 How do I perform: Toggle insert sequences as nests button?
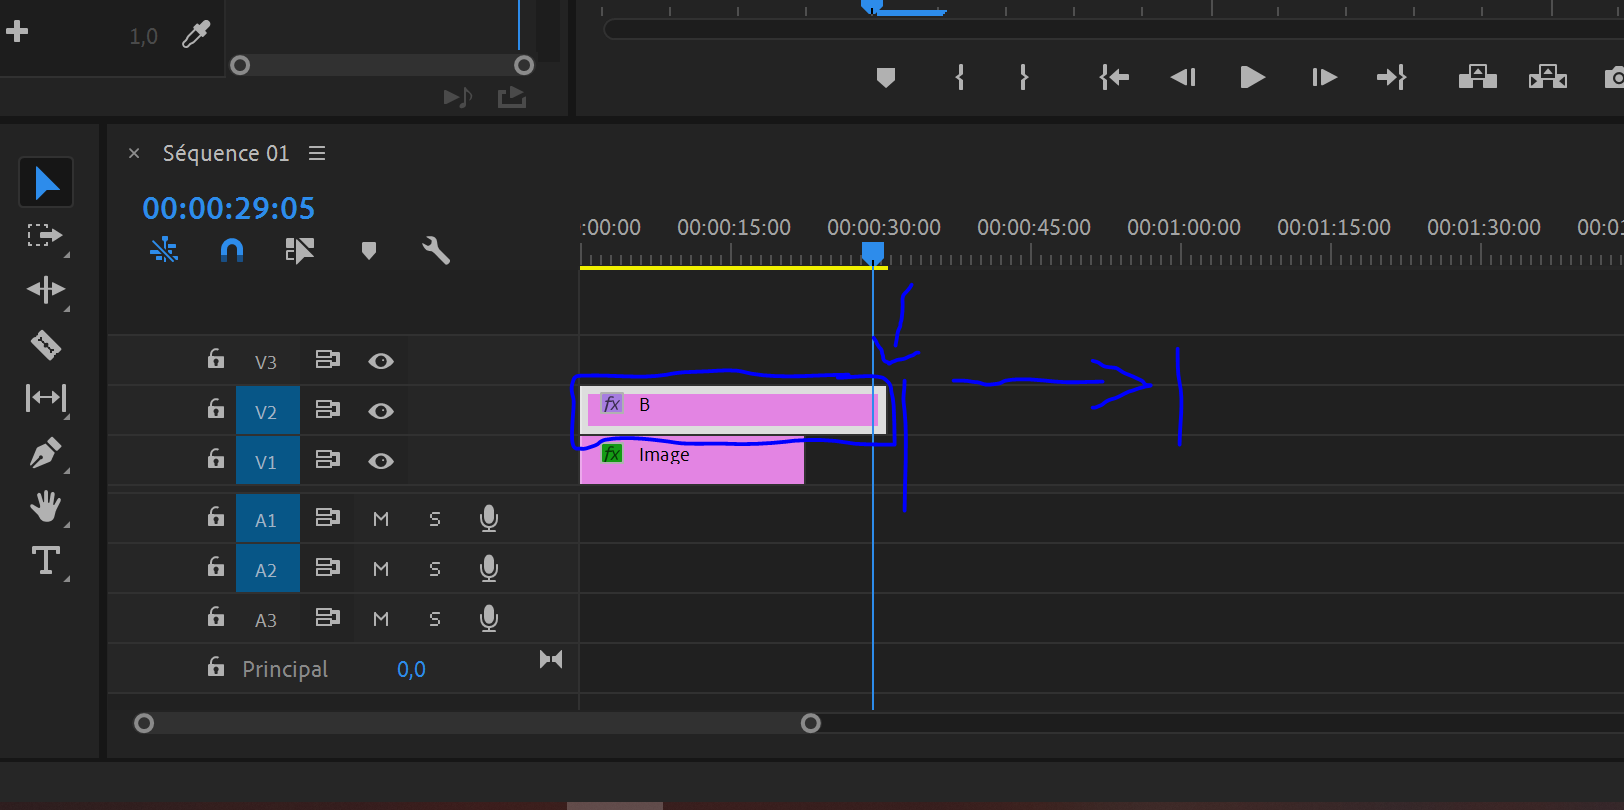(164, 250)
